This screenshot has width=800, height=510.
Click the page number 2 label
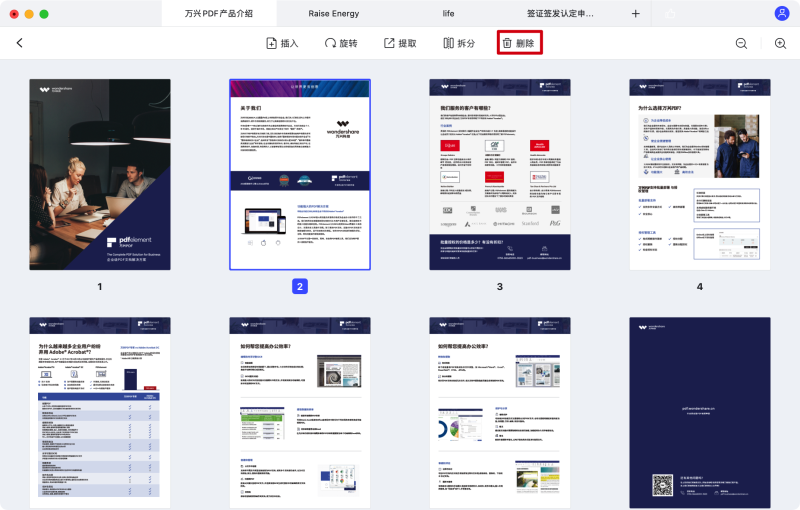click(x=300, y=286)
